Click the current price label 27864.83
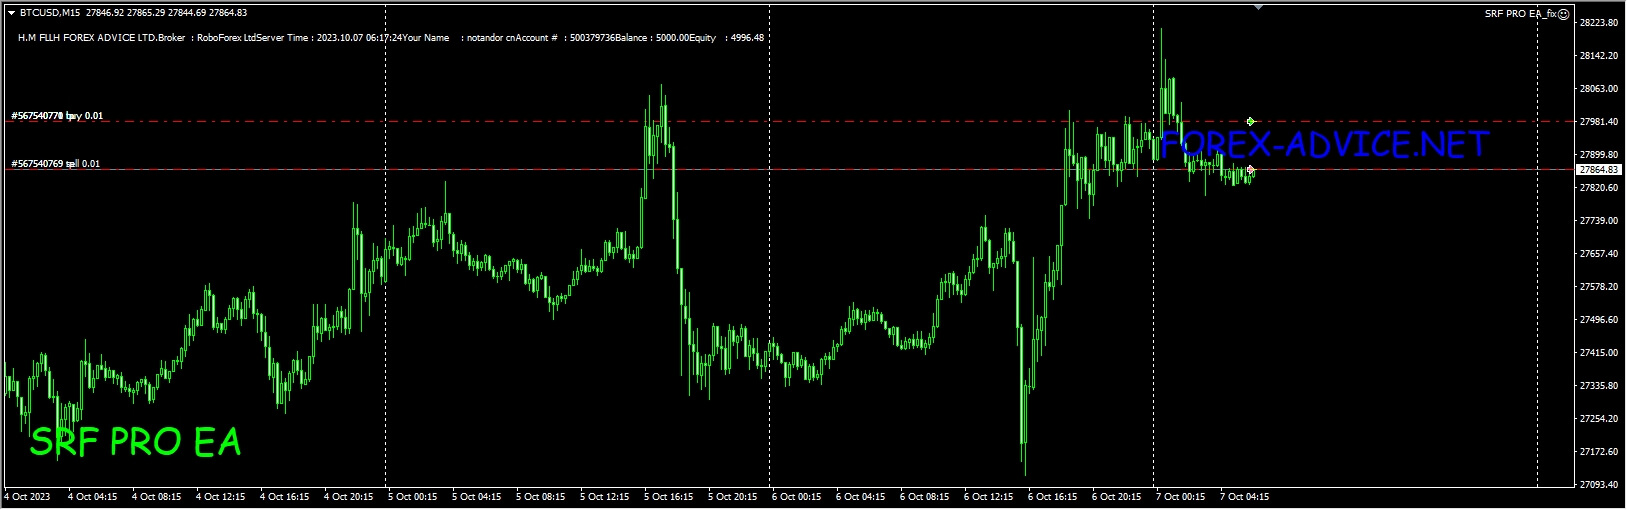Image resolution: width=1627 pixels, height=510 pixels. tap(1598, 170)
